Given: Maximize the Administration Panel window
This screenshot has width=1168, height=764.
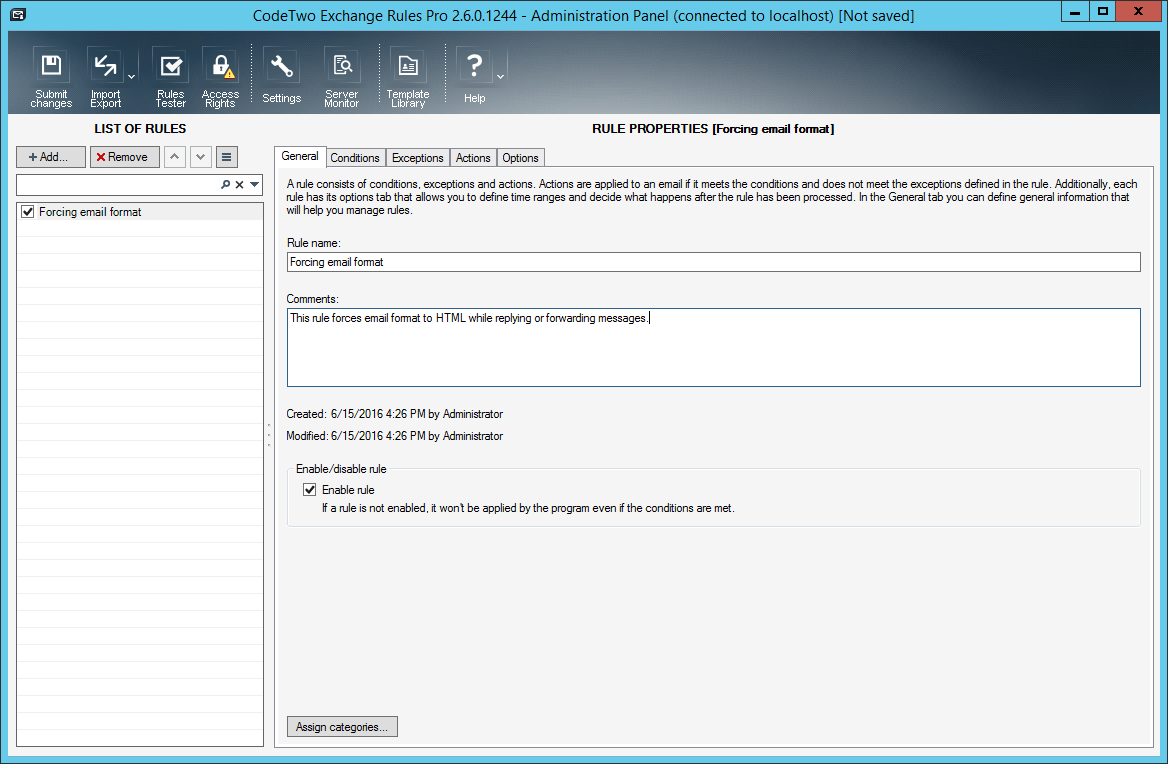Looking at the screenshot, I should pos(1103,11).
